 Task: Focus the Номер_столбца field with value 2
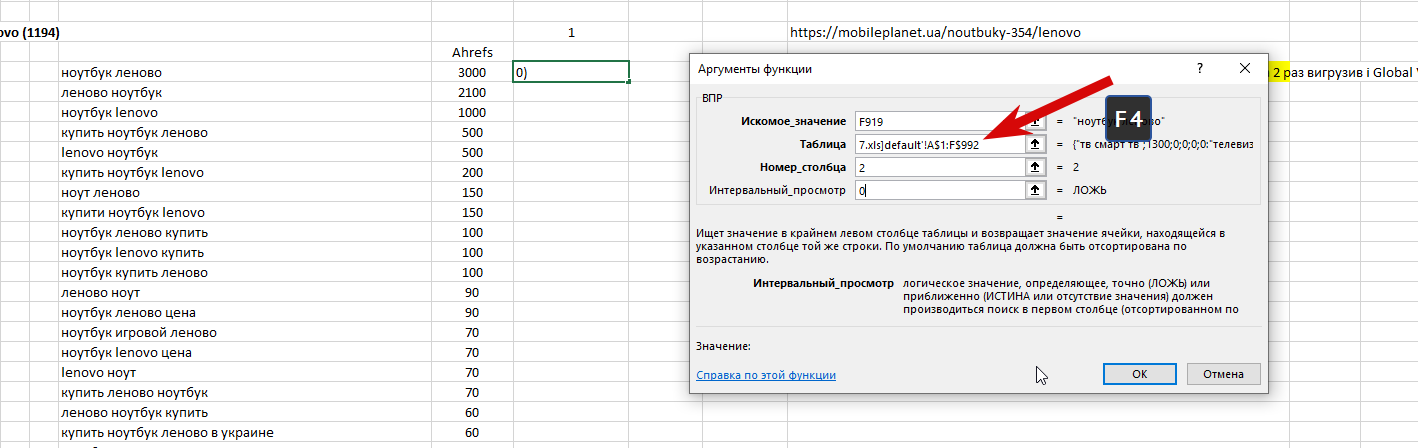pos(940,167)
